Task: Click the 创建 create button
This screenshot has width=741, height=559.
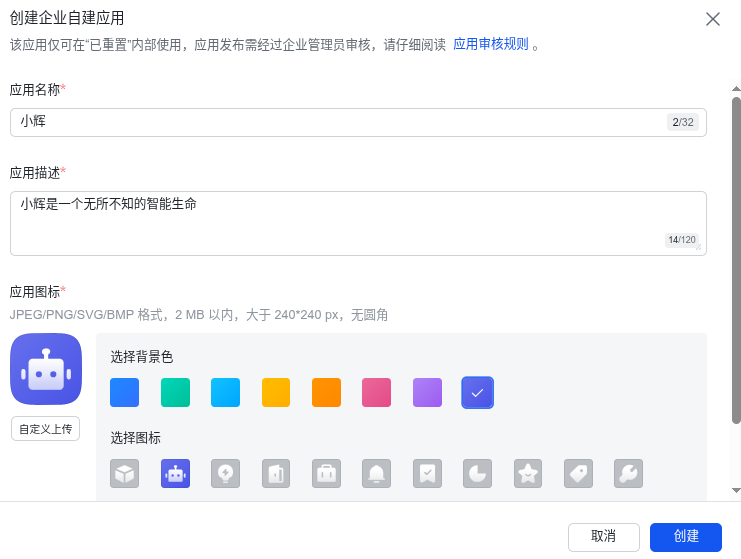Action: (686, 537)
